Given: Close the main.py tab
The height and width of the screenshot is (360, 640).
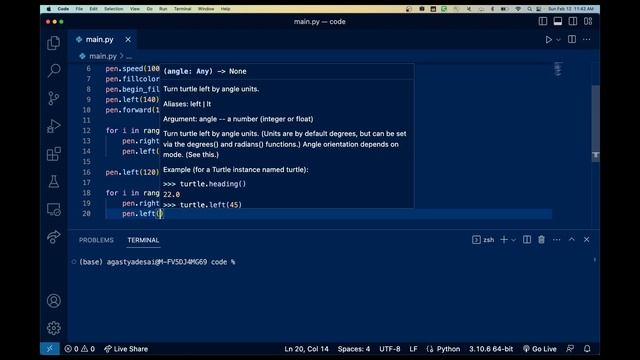Looking at the screenshot, I should tap(128, 40).
